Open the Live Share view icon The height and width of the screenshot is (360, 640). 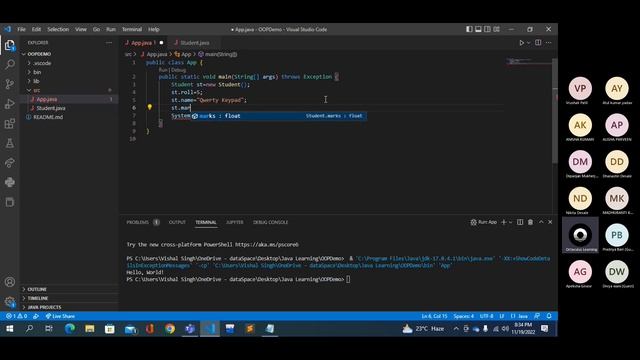[10, 162]
